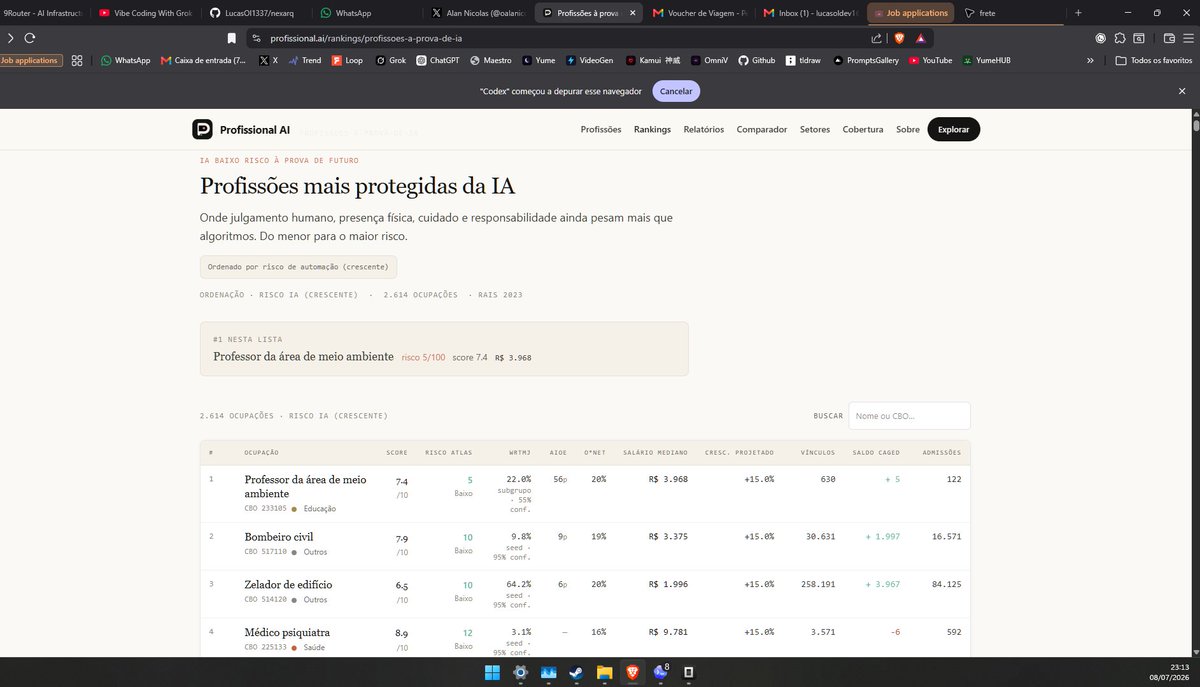Open the Github bookmark
The image size is (1200, 687).
pyautogui.click(x=757, y=60)
